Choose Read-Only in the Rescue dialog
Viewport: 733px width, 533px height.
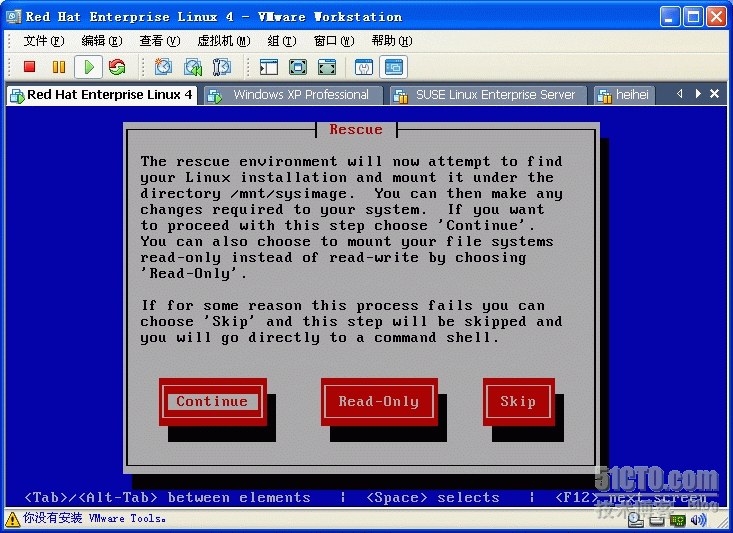(x=379, y=402)
